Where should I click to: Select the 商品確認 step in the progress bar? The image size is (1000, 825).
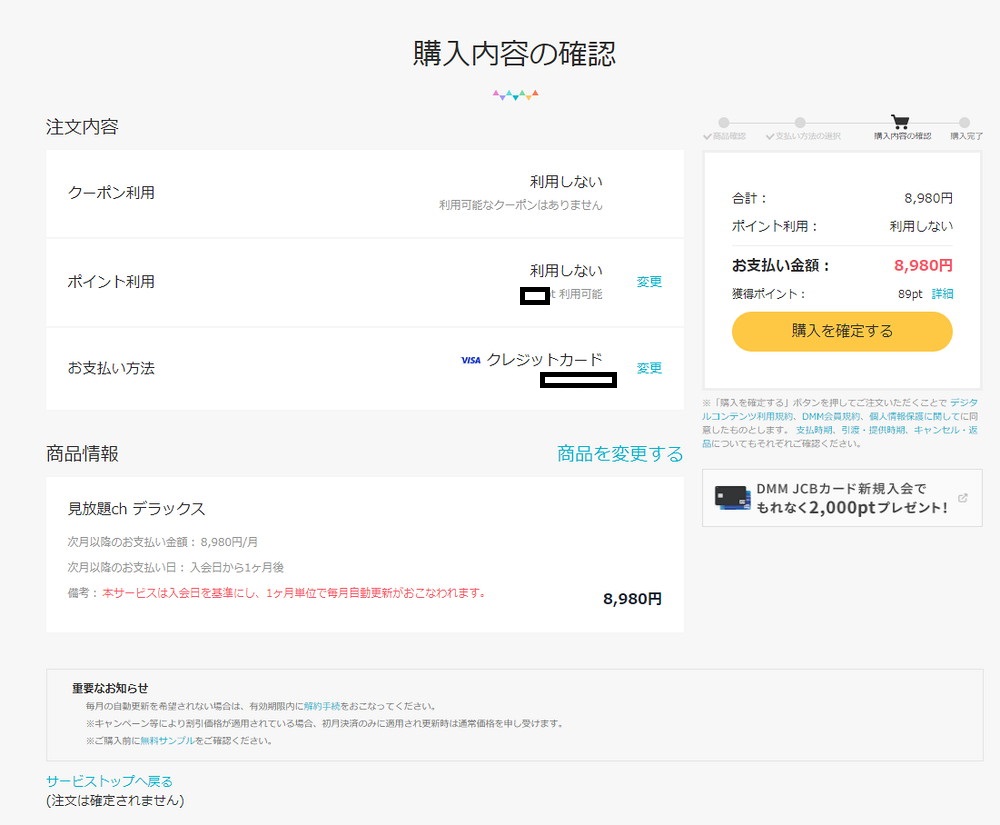tap(724, 121)
